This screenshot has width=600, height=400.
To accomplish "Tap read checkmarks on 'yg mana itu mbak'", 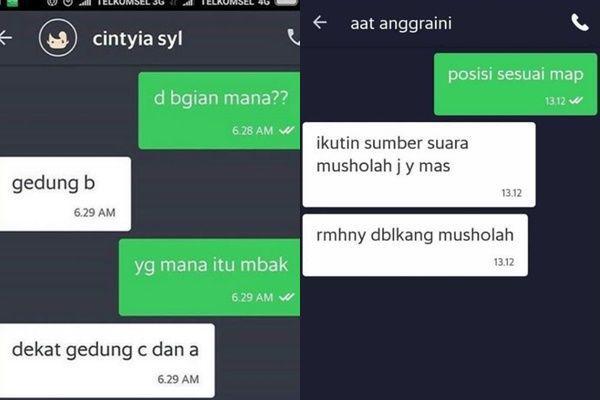I will (287, 297).
